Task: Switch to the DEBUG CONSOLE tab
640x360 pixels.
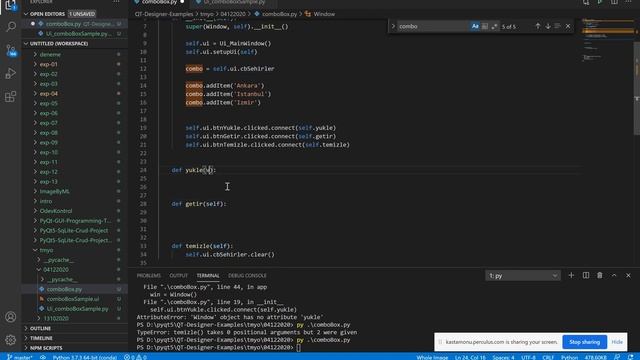Action: click(x=247, y=276)
